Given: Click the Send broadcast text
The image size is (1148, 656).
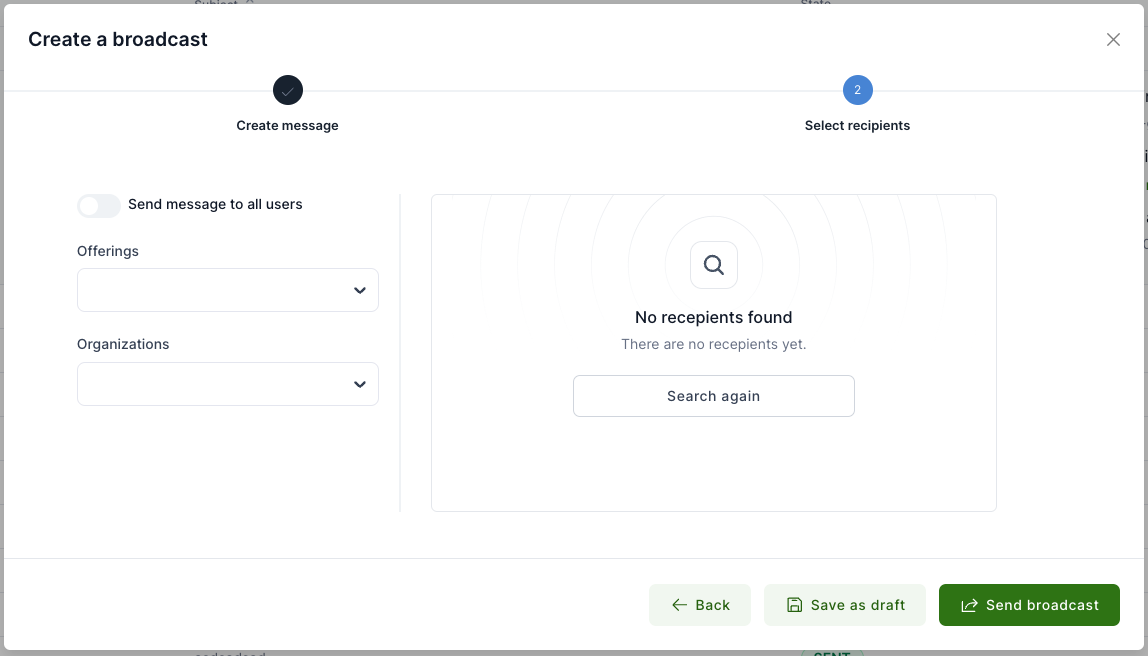Looking at the screenshot, I should [x=1042, y=605].
